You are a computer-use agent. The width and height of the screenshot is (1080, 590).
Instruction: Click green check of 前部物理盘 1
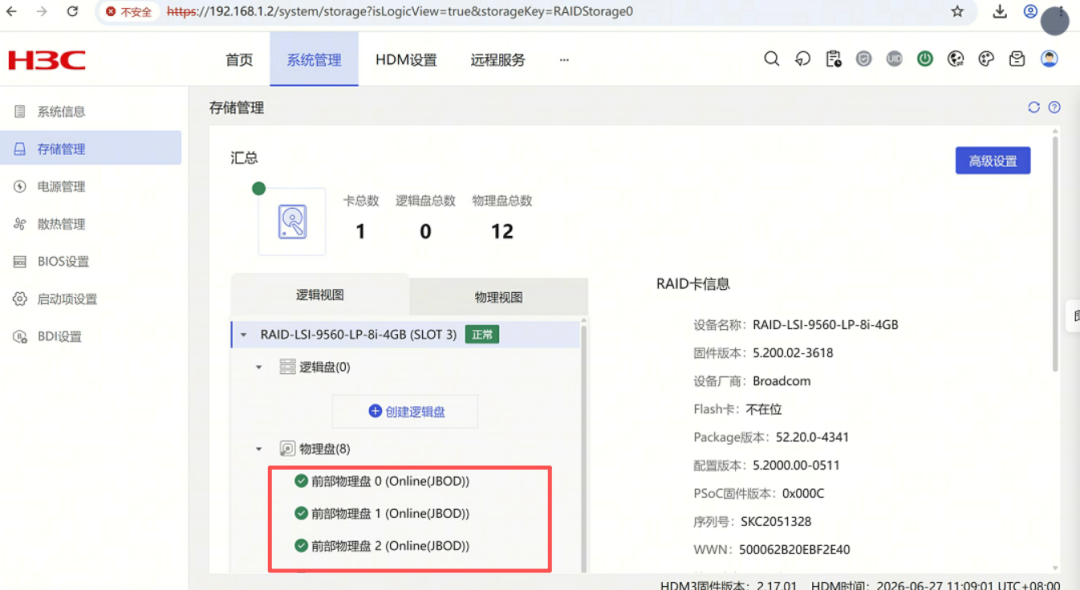pos(301,513)
